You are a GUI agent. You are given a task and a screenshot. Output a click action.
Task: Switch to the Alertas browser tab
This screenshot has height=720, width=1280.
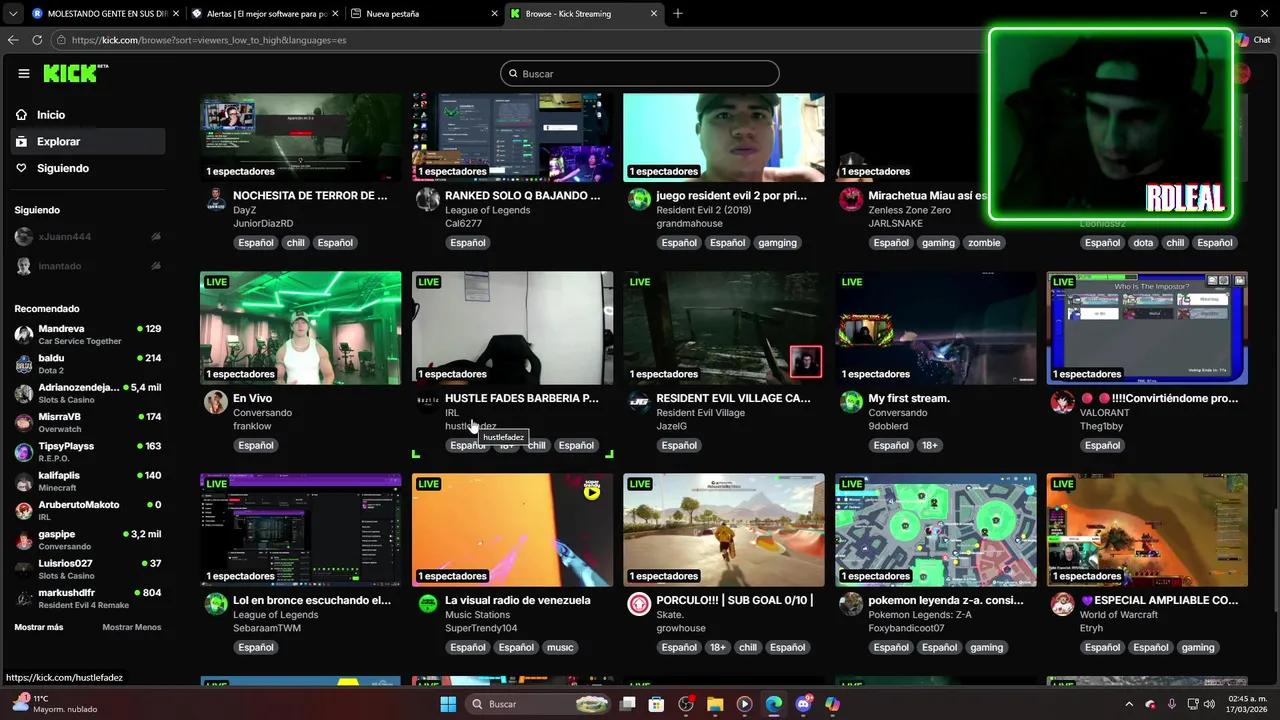[x=265, y=13]
